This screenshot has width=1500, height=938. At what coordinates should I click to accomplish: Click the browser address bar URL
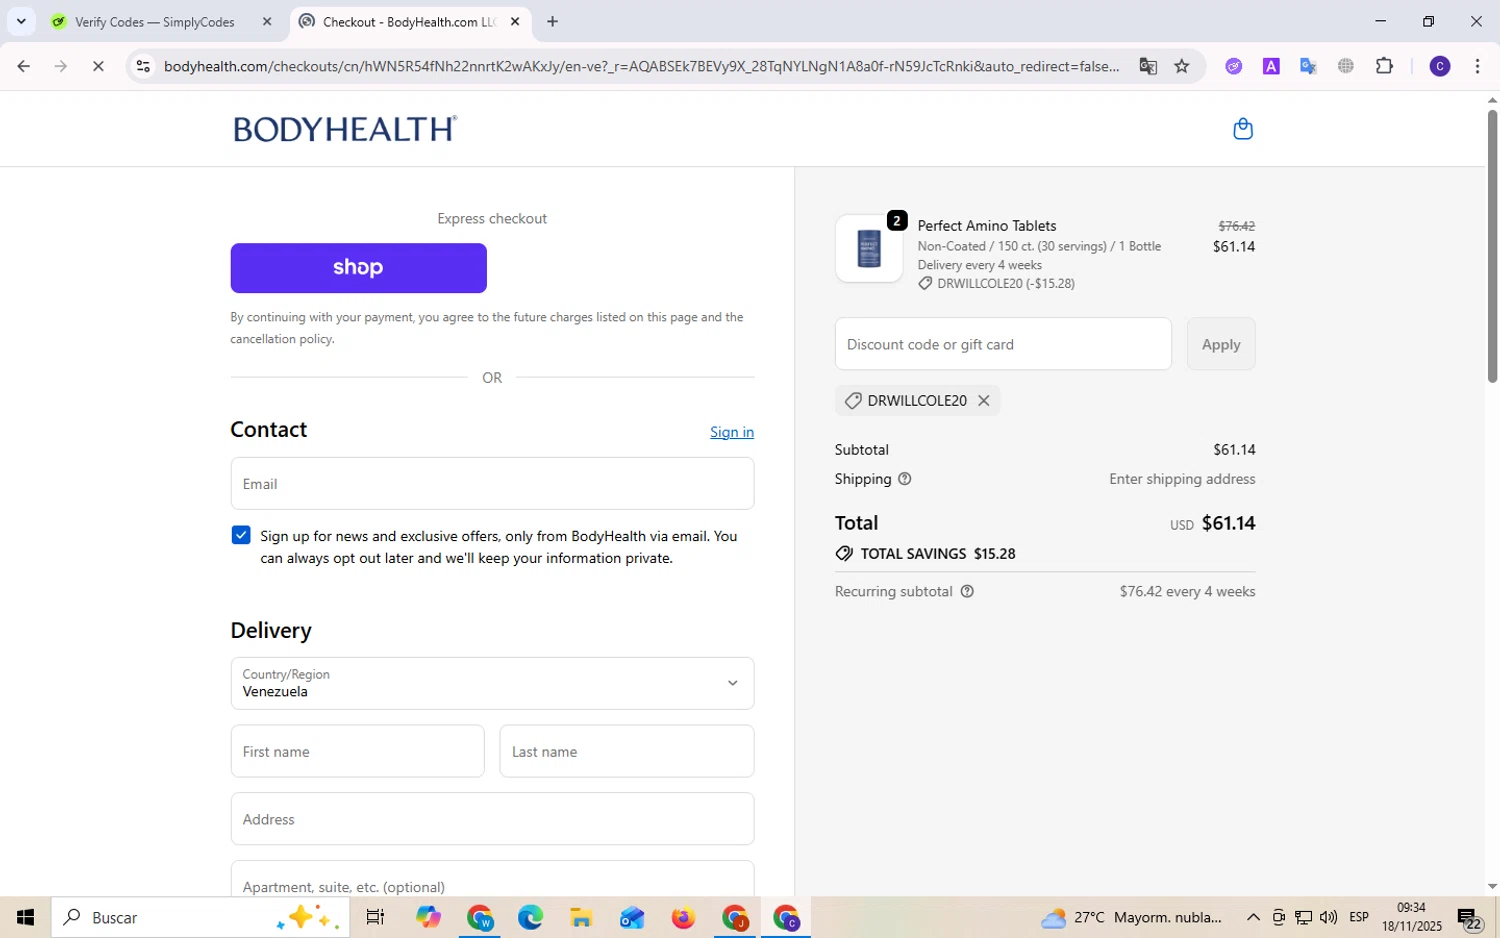point(641,66)
